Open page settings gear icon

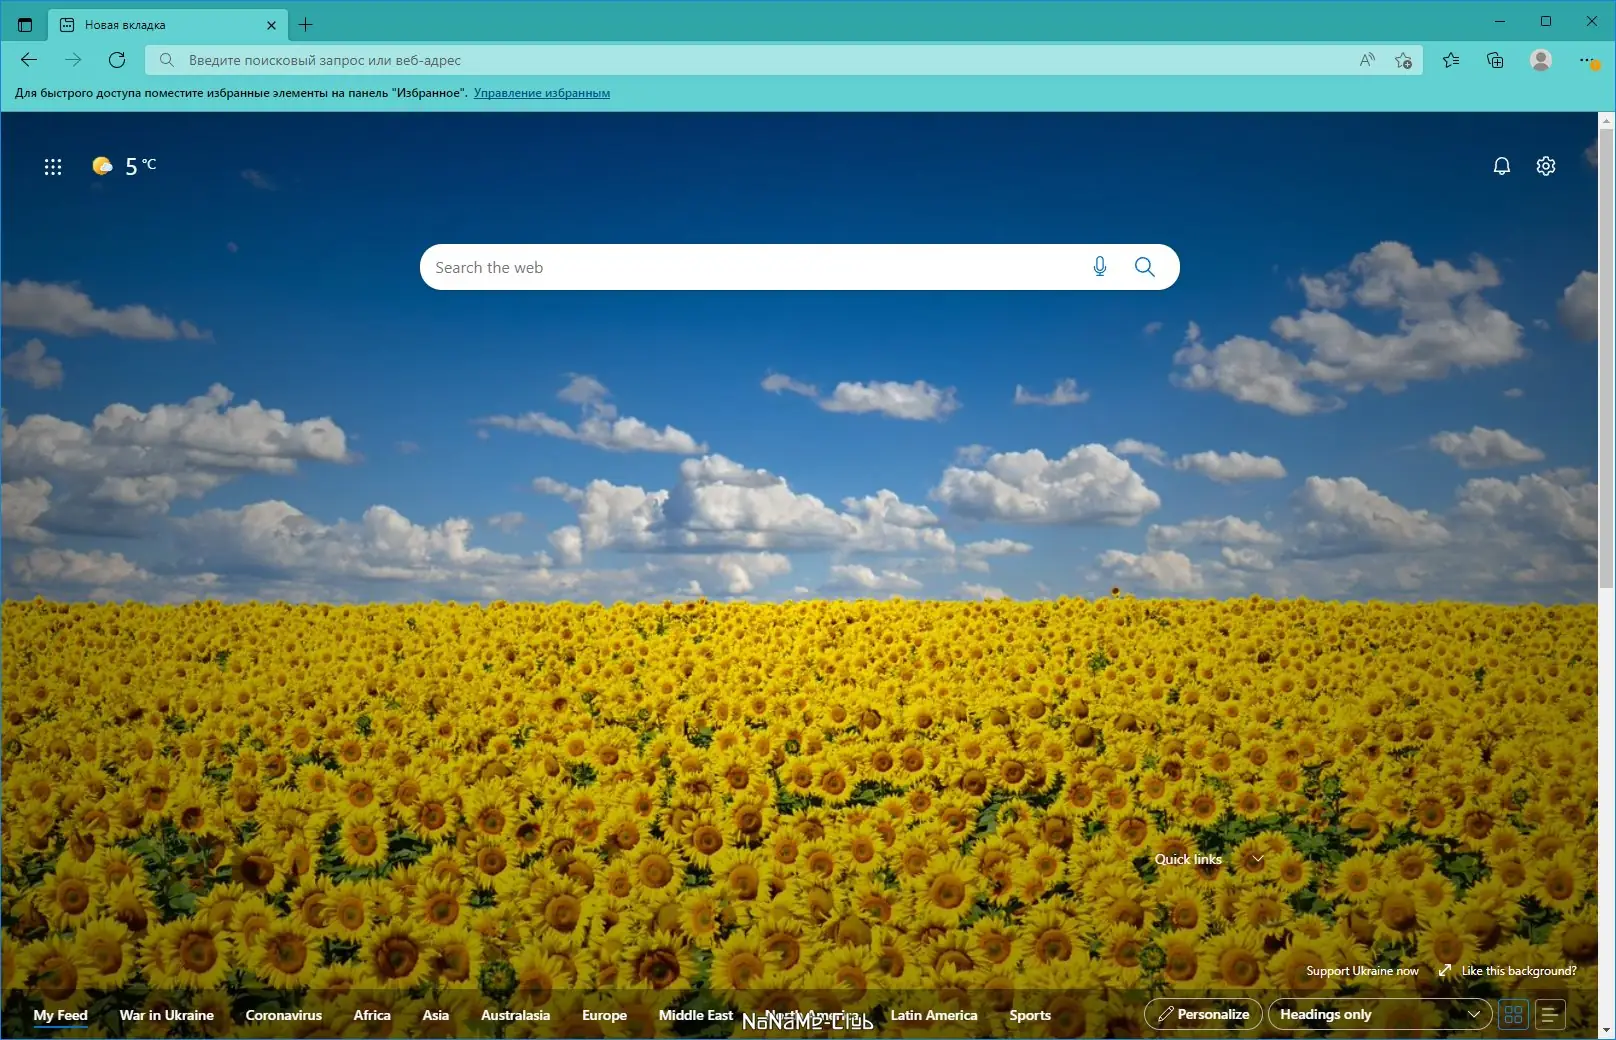1546,166
